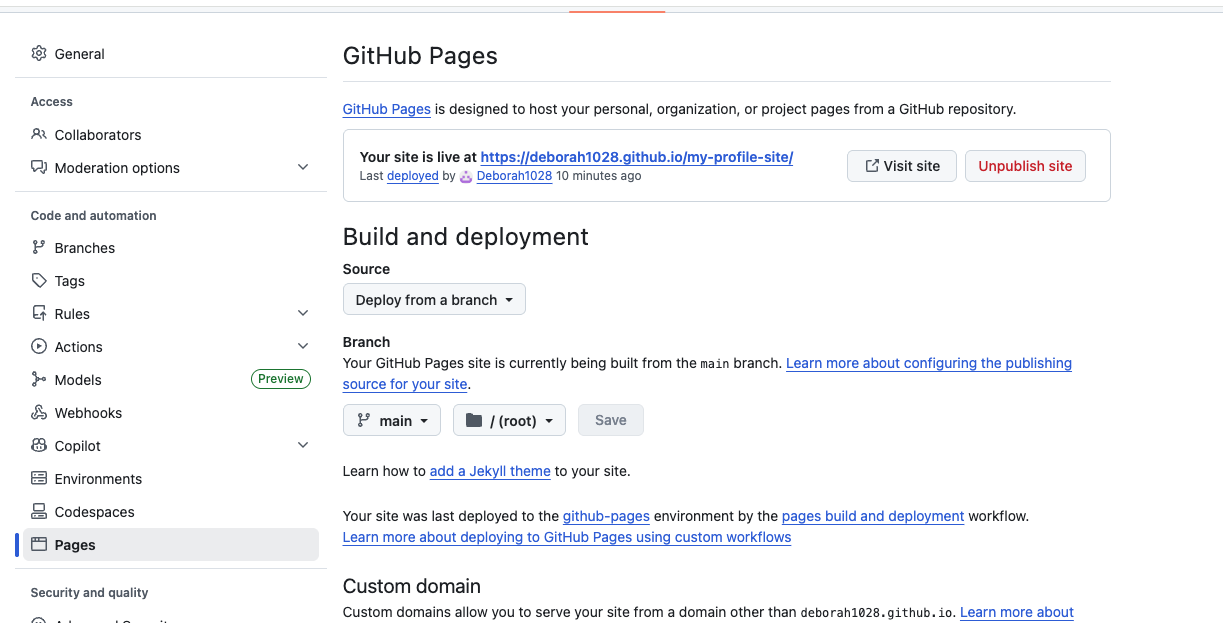This screenshot has width=1223, height=623.
Task: Click the Security and quality section label
Action: point(89,593)
